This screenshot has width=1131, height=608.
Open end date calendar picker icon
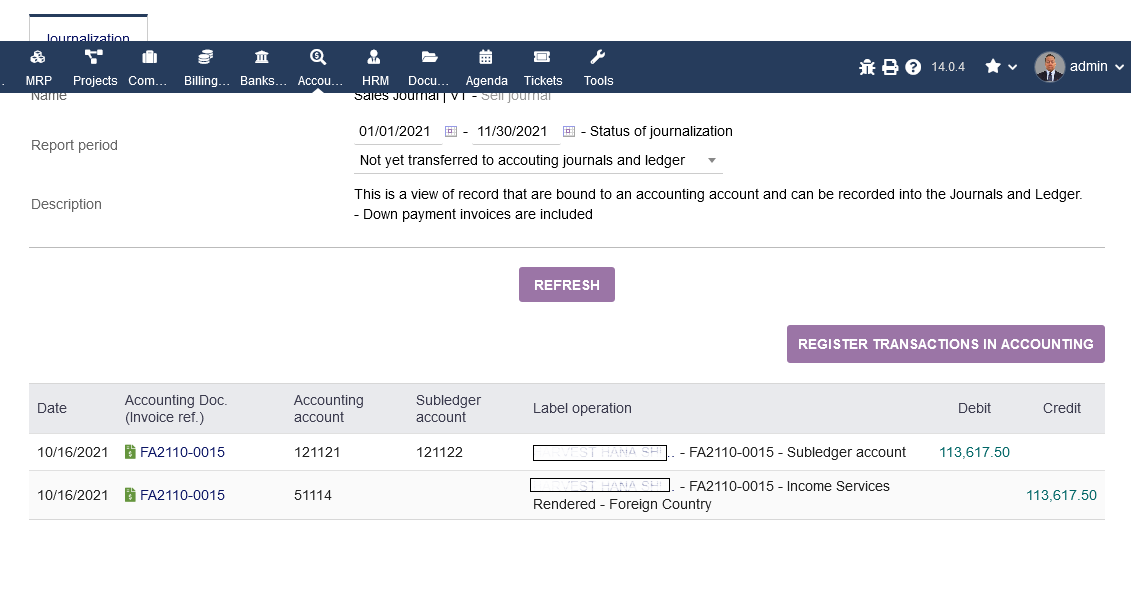pyautogui.click(x=569, y=131)
